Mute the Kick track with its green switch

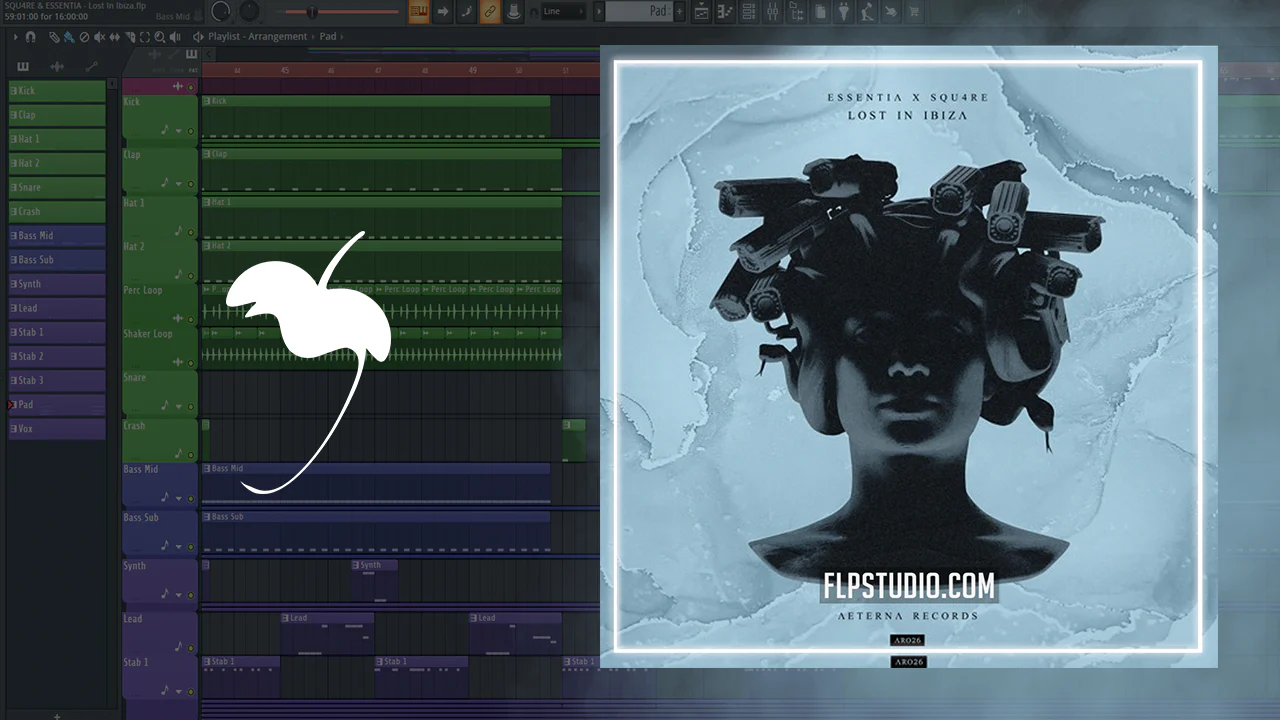click(191, 130)
